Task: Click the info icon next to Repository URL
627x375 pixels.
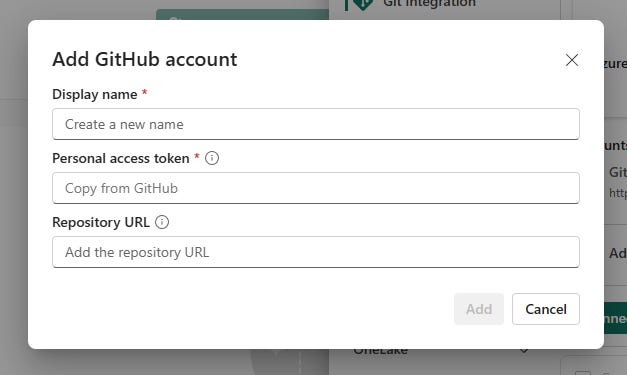Action: [162, 222]
